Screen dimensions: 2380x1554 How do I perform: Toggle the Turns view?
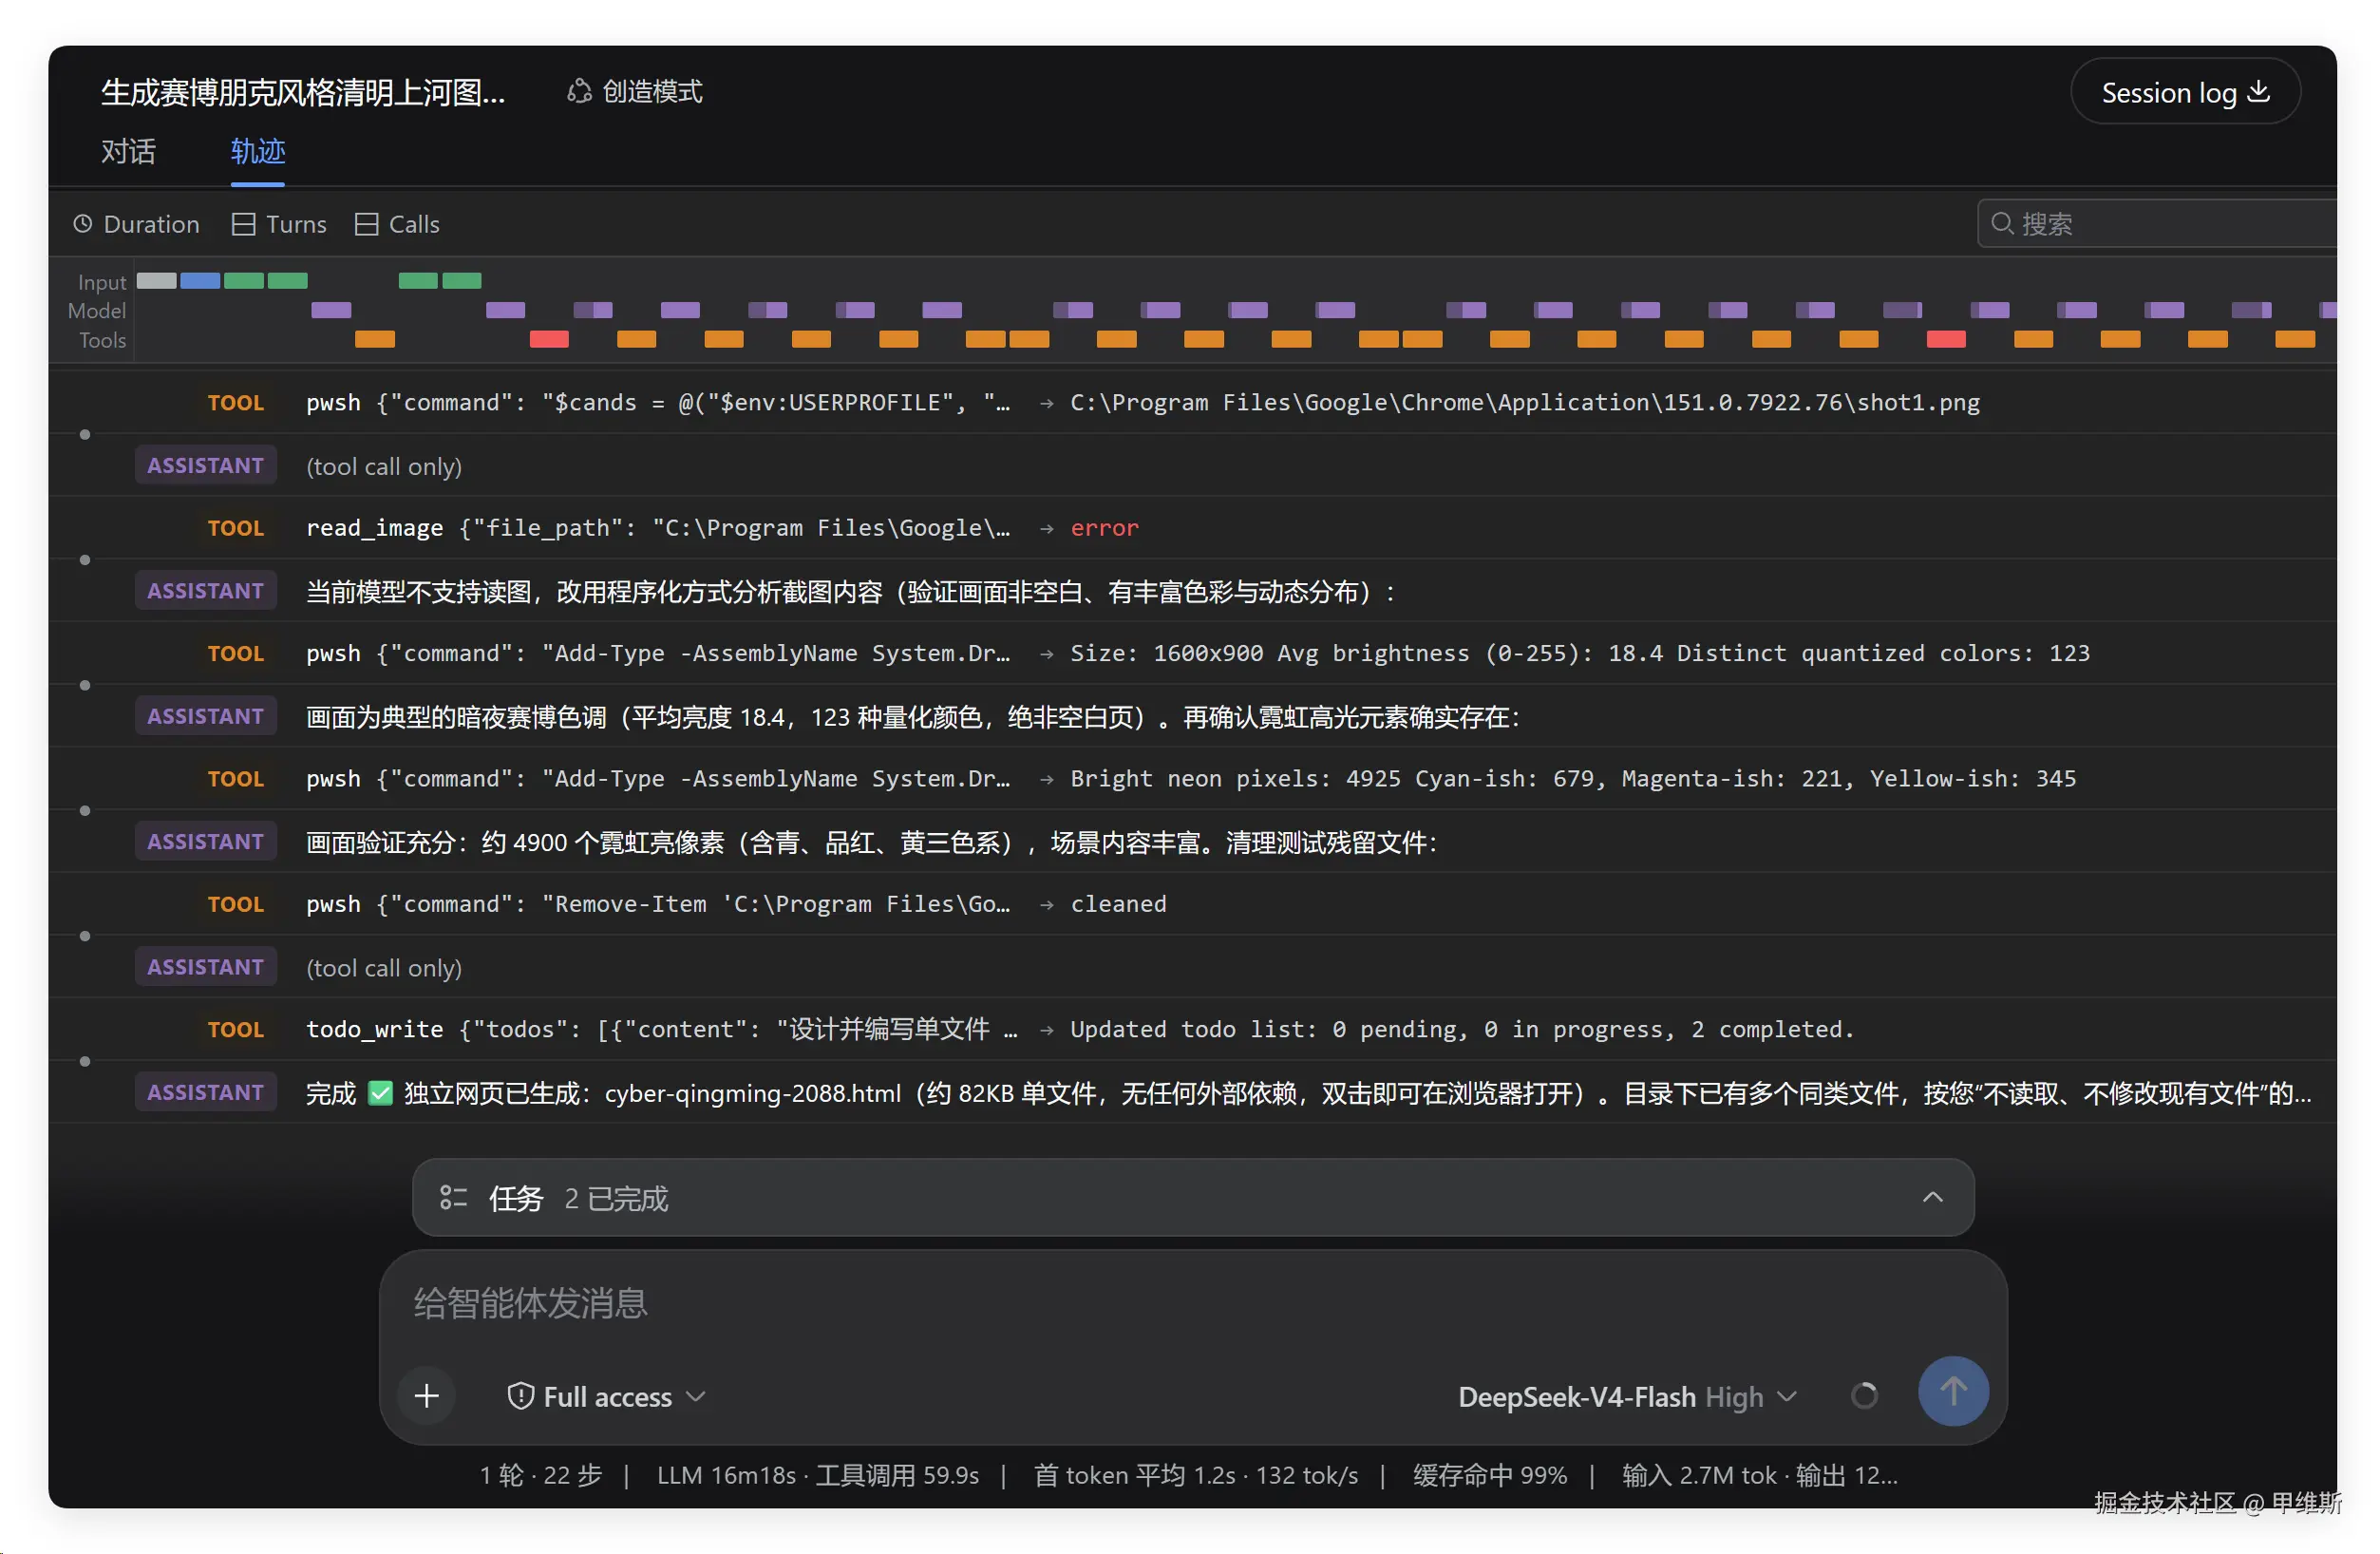279,224
